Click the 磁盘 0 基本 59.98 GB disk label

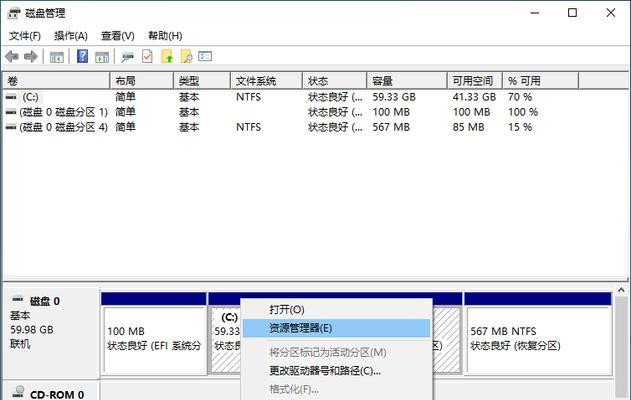(x=51, y=332)
